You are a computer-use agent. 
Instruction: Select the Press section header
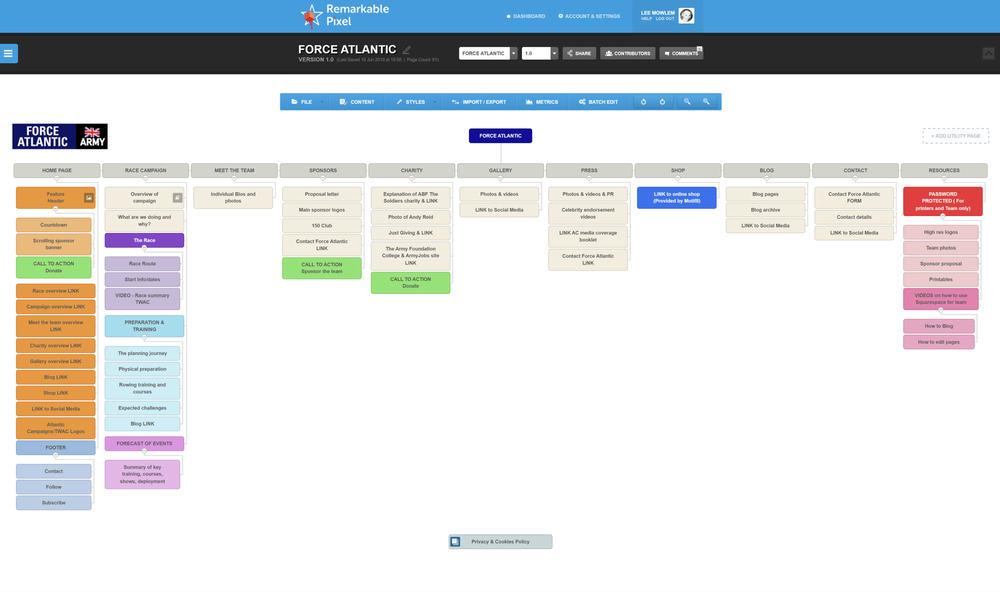[589, 170]
